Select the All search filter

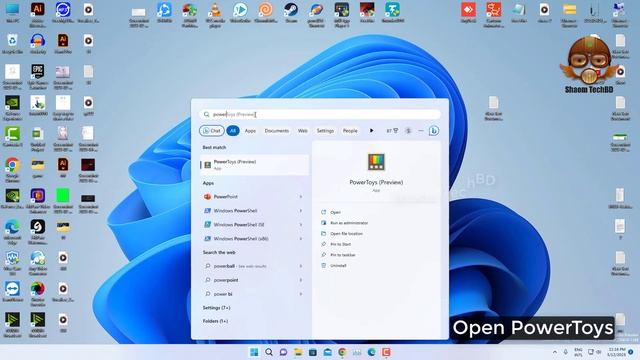(x=233, y=131)
